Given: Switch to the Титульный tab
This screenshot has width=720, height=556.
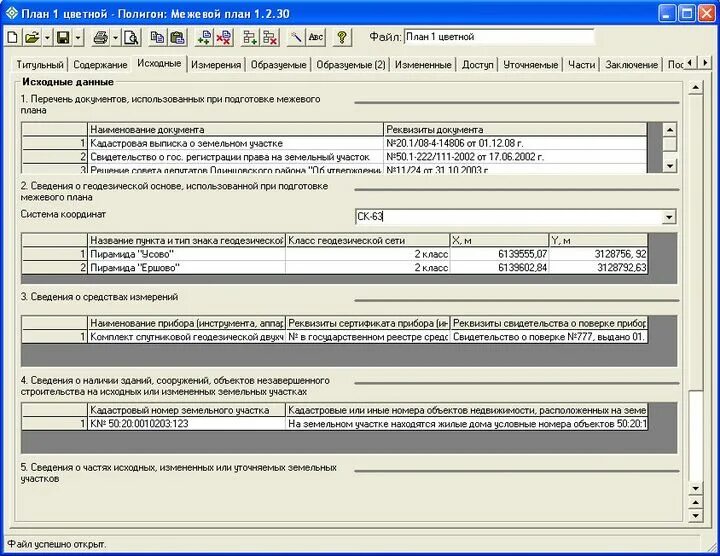Looking at the screenshot, I should coord(40,65).
